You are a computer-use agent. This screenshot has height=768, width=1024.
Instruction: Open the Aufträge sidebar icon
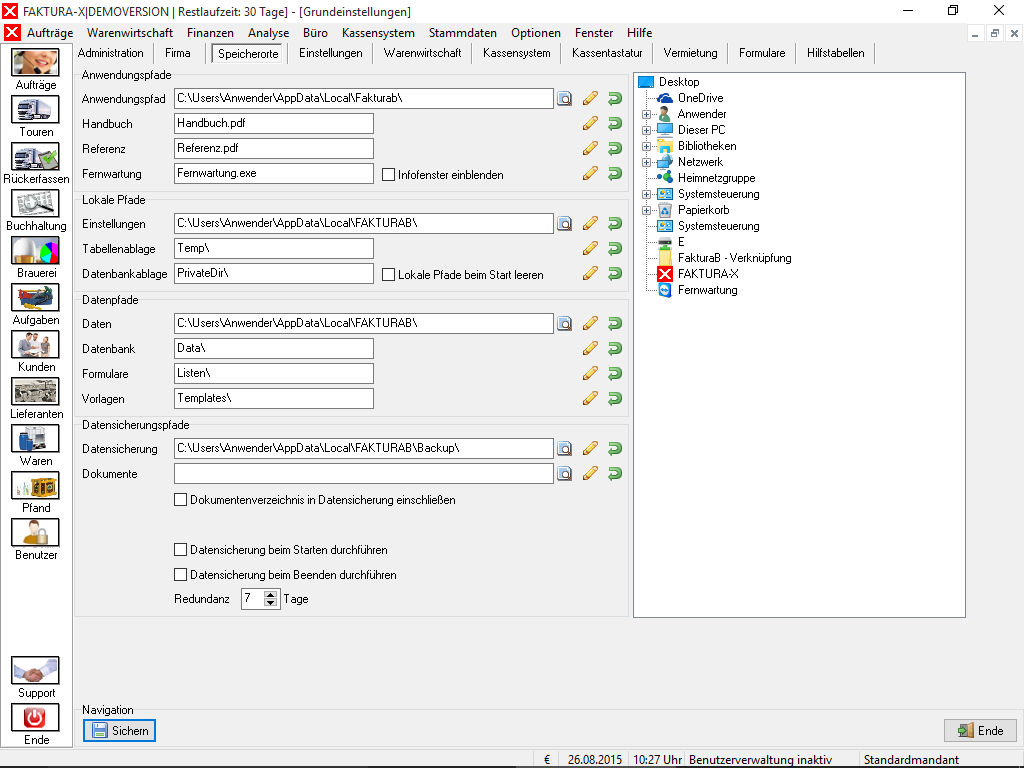click(x=35, y=62)
